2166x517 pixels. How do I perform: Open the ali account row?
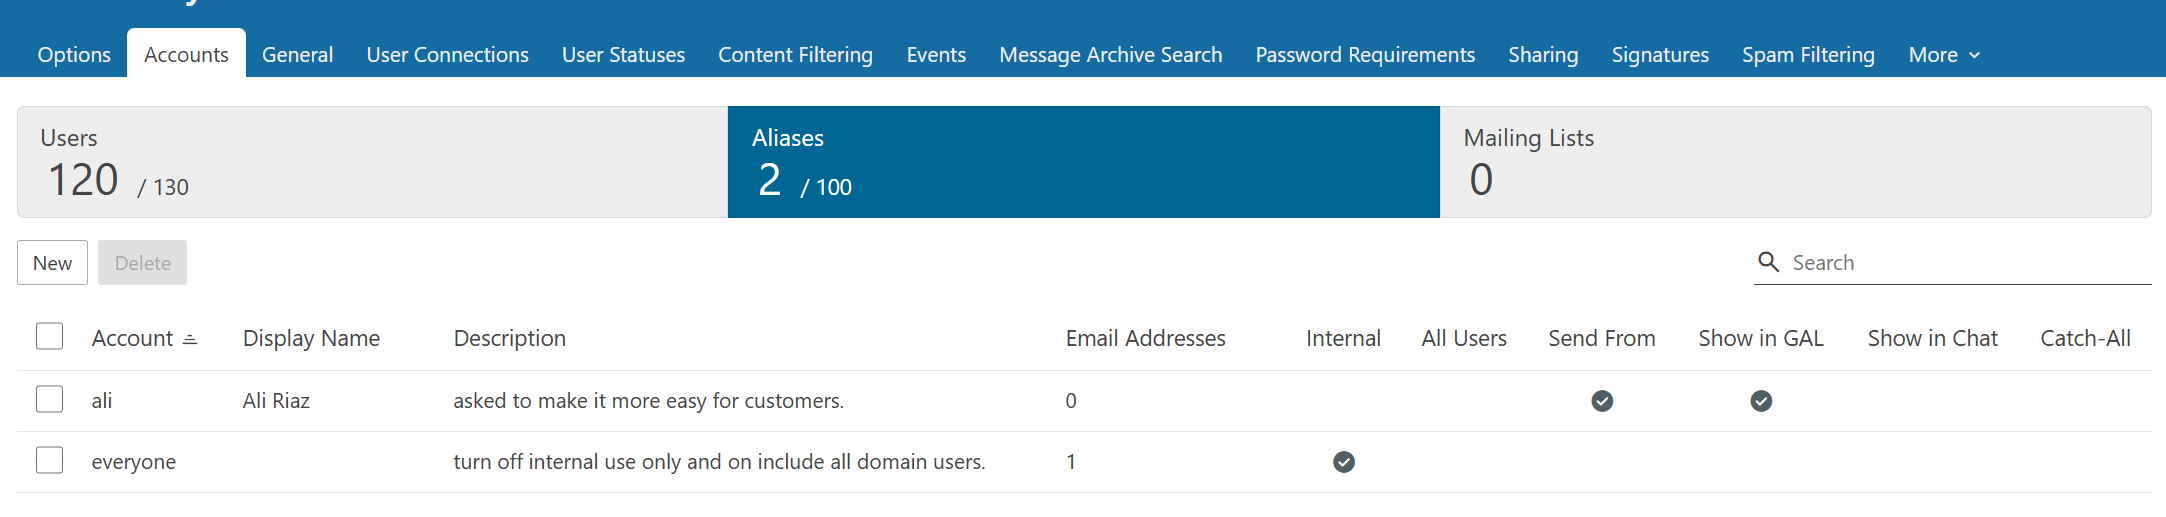tap(102, 401)
